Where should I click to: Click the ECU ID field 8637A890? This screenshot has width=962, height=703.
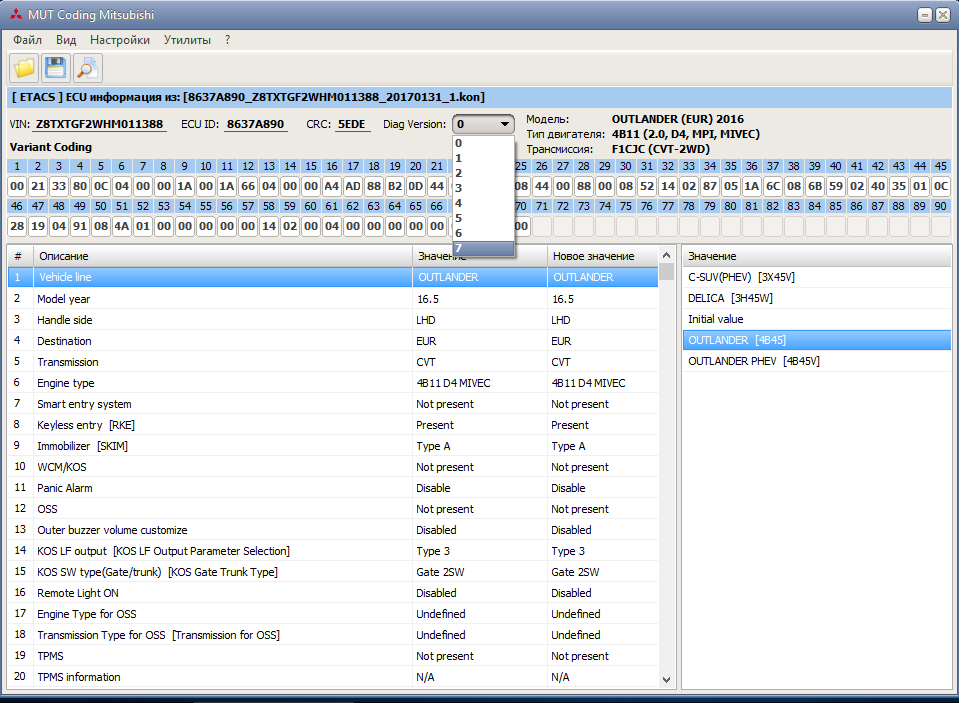pos(255,124)
